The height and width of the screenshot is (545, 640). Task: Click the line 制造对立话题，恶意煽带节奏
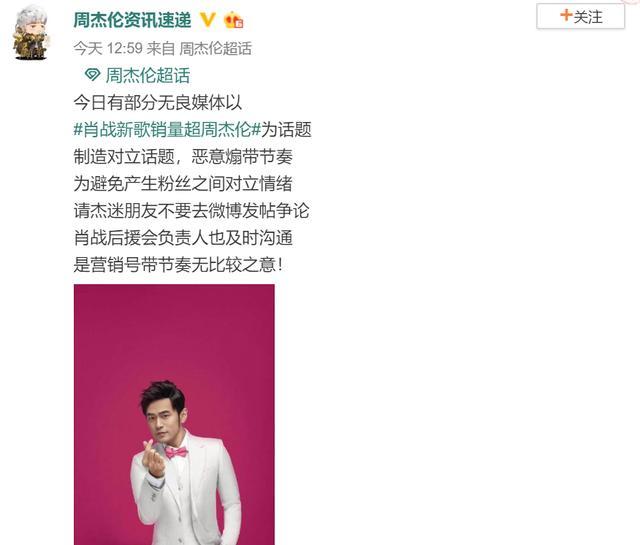pyautogui.click(x=183, y=157)
